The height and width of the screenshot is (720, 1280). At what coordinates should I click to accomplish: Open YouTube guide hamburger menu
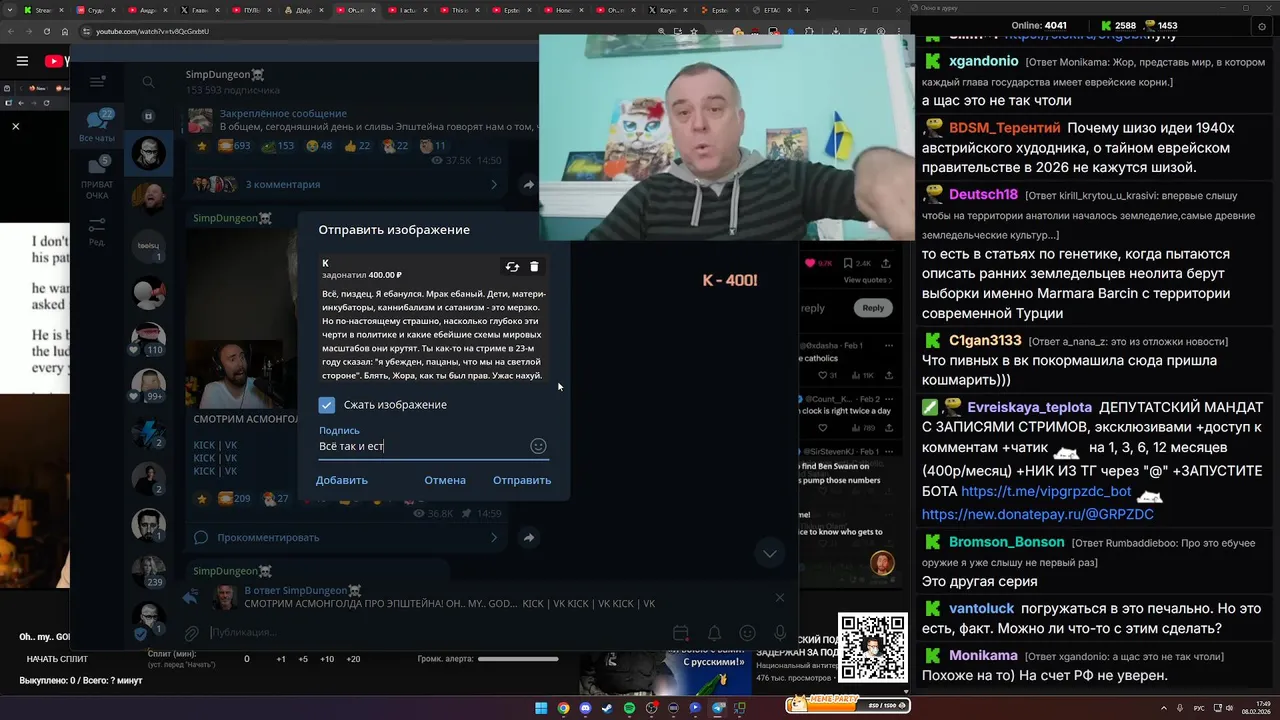22,61
